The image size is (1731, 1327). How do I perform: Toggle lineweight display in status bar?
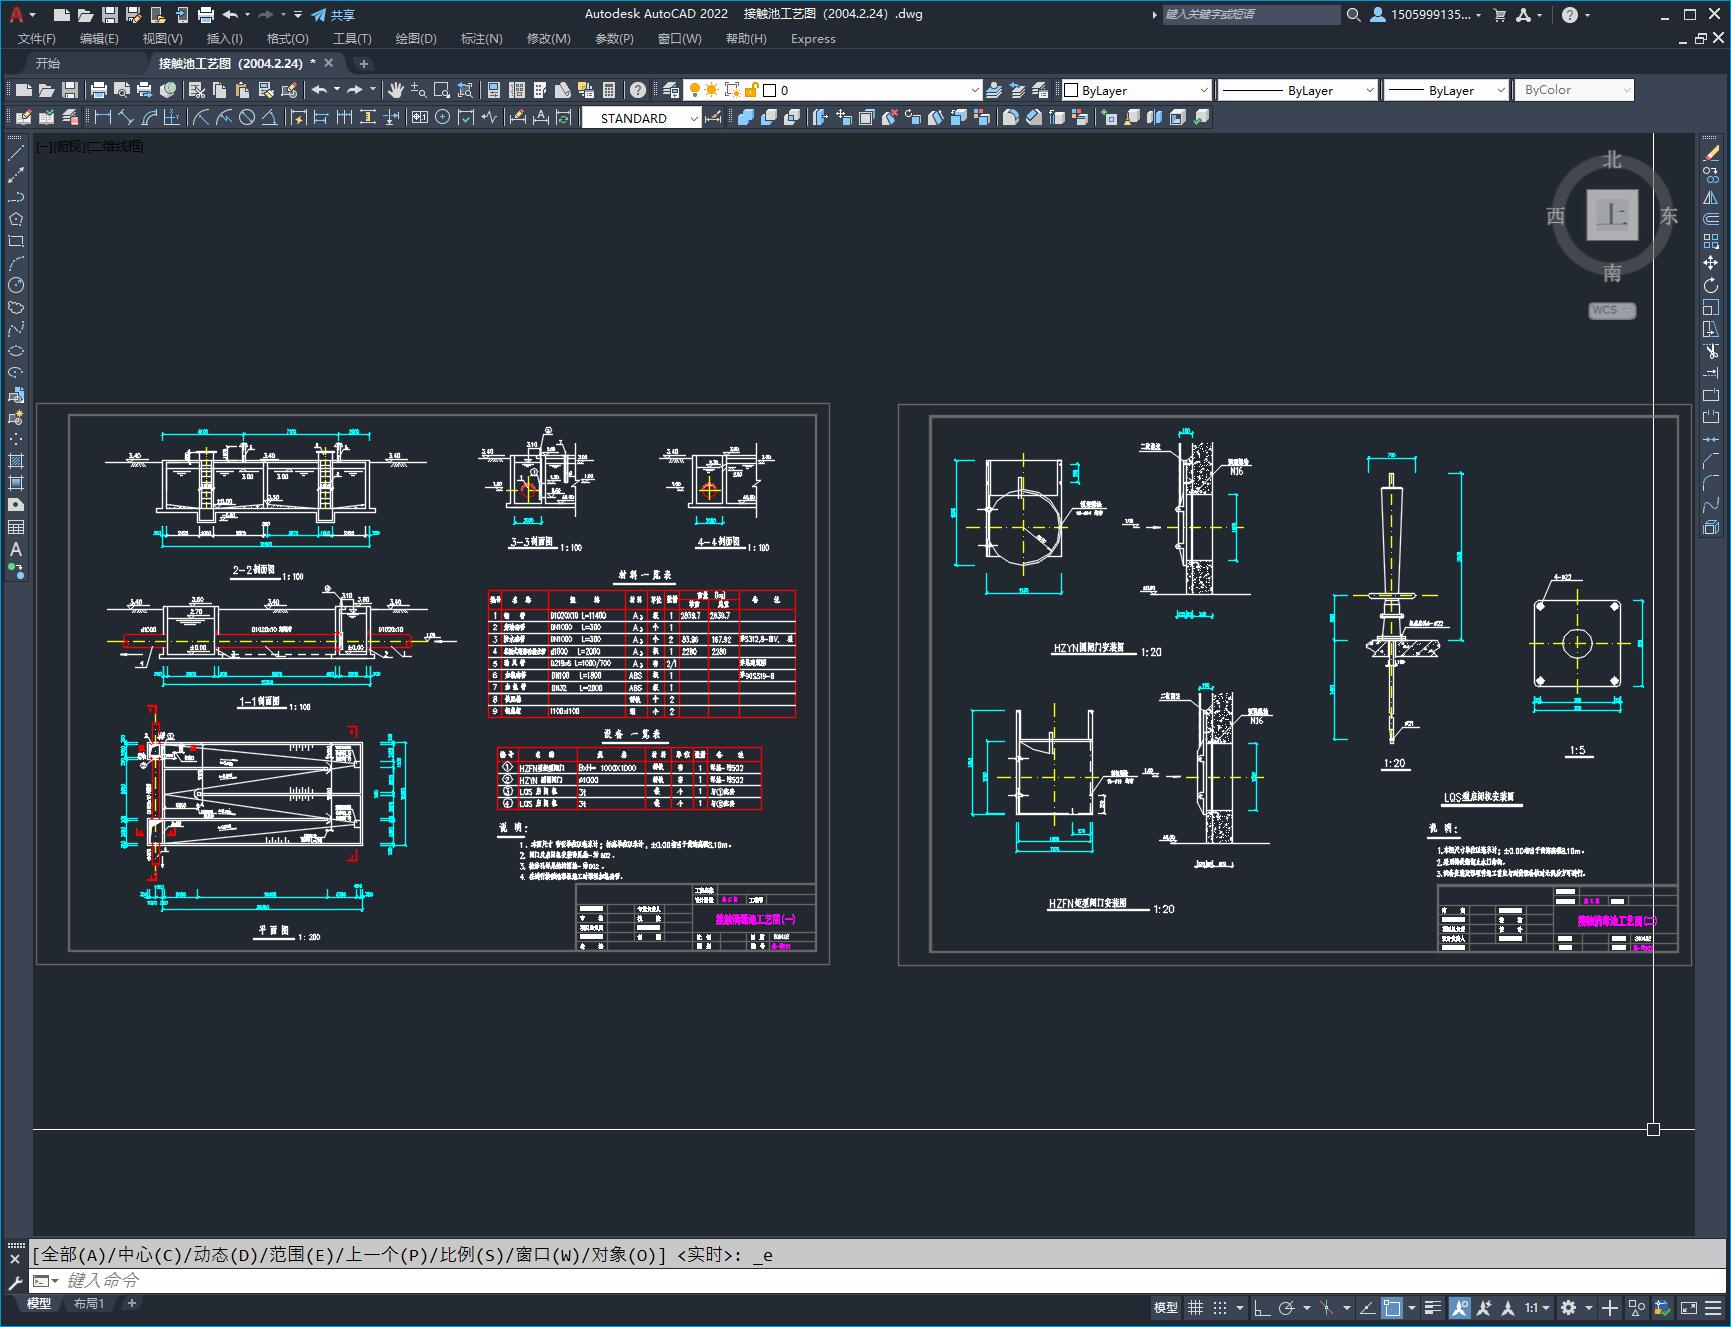click(x=1433, y=1307)
